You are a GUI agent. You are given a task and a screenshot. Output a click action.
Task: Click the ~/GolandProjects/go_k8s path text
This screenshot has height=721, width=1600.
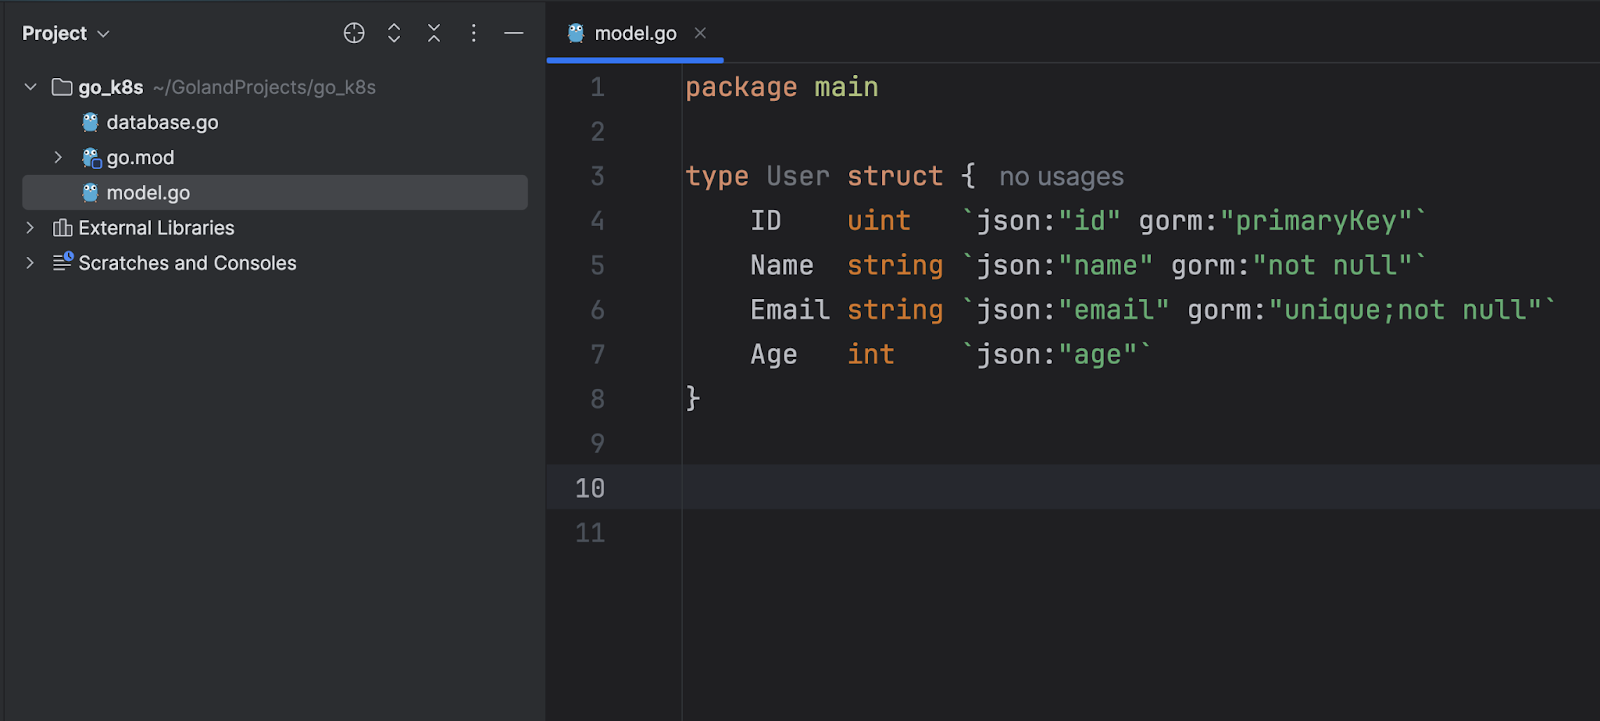point(264,87)
